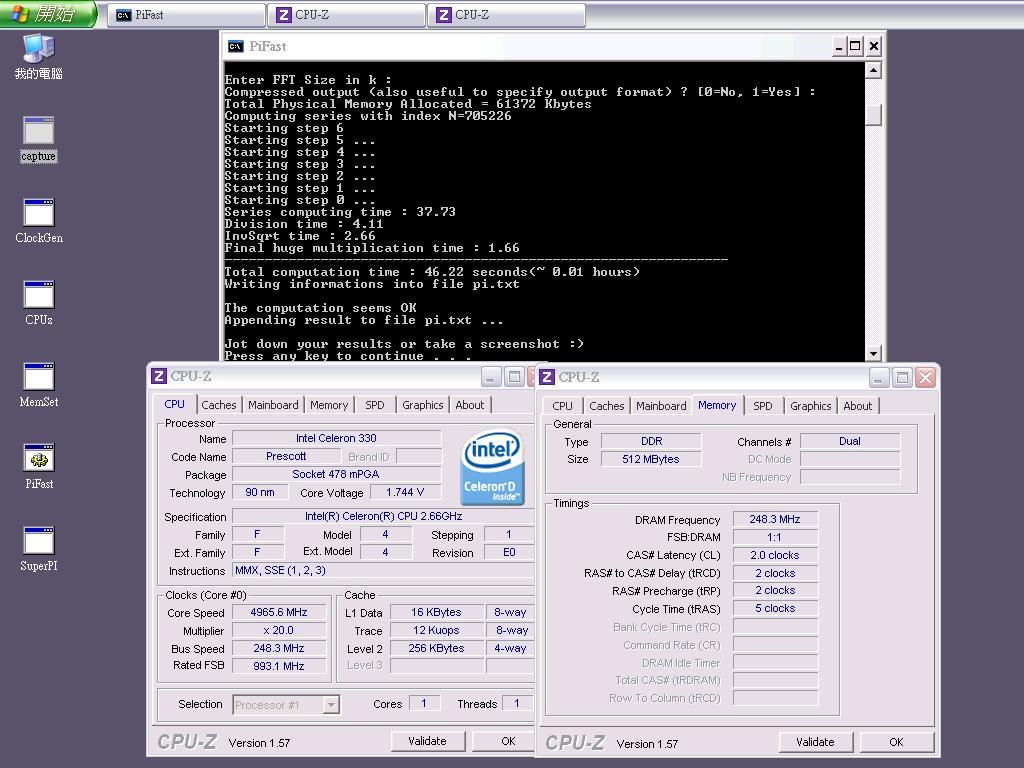Open the ClockGen desktop shortcut

click(39, 221)
